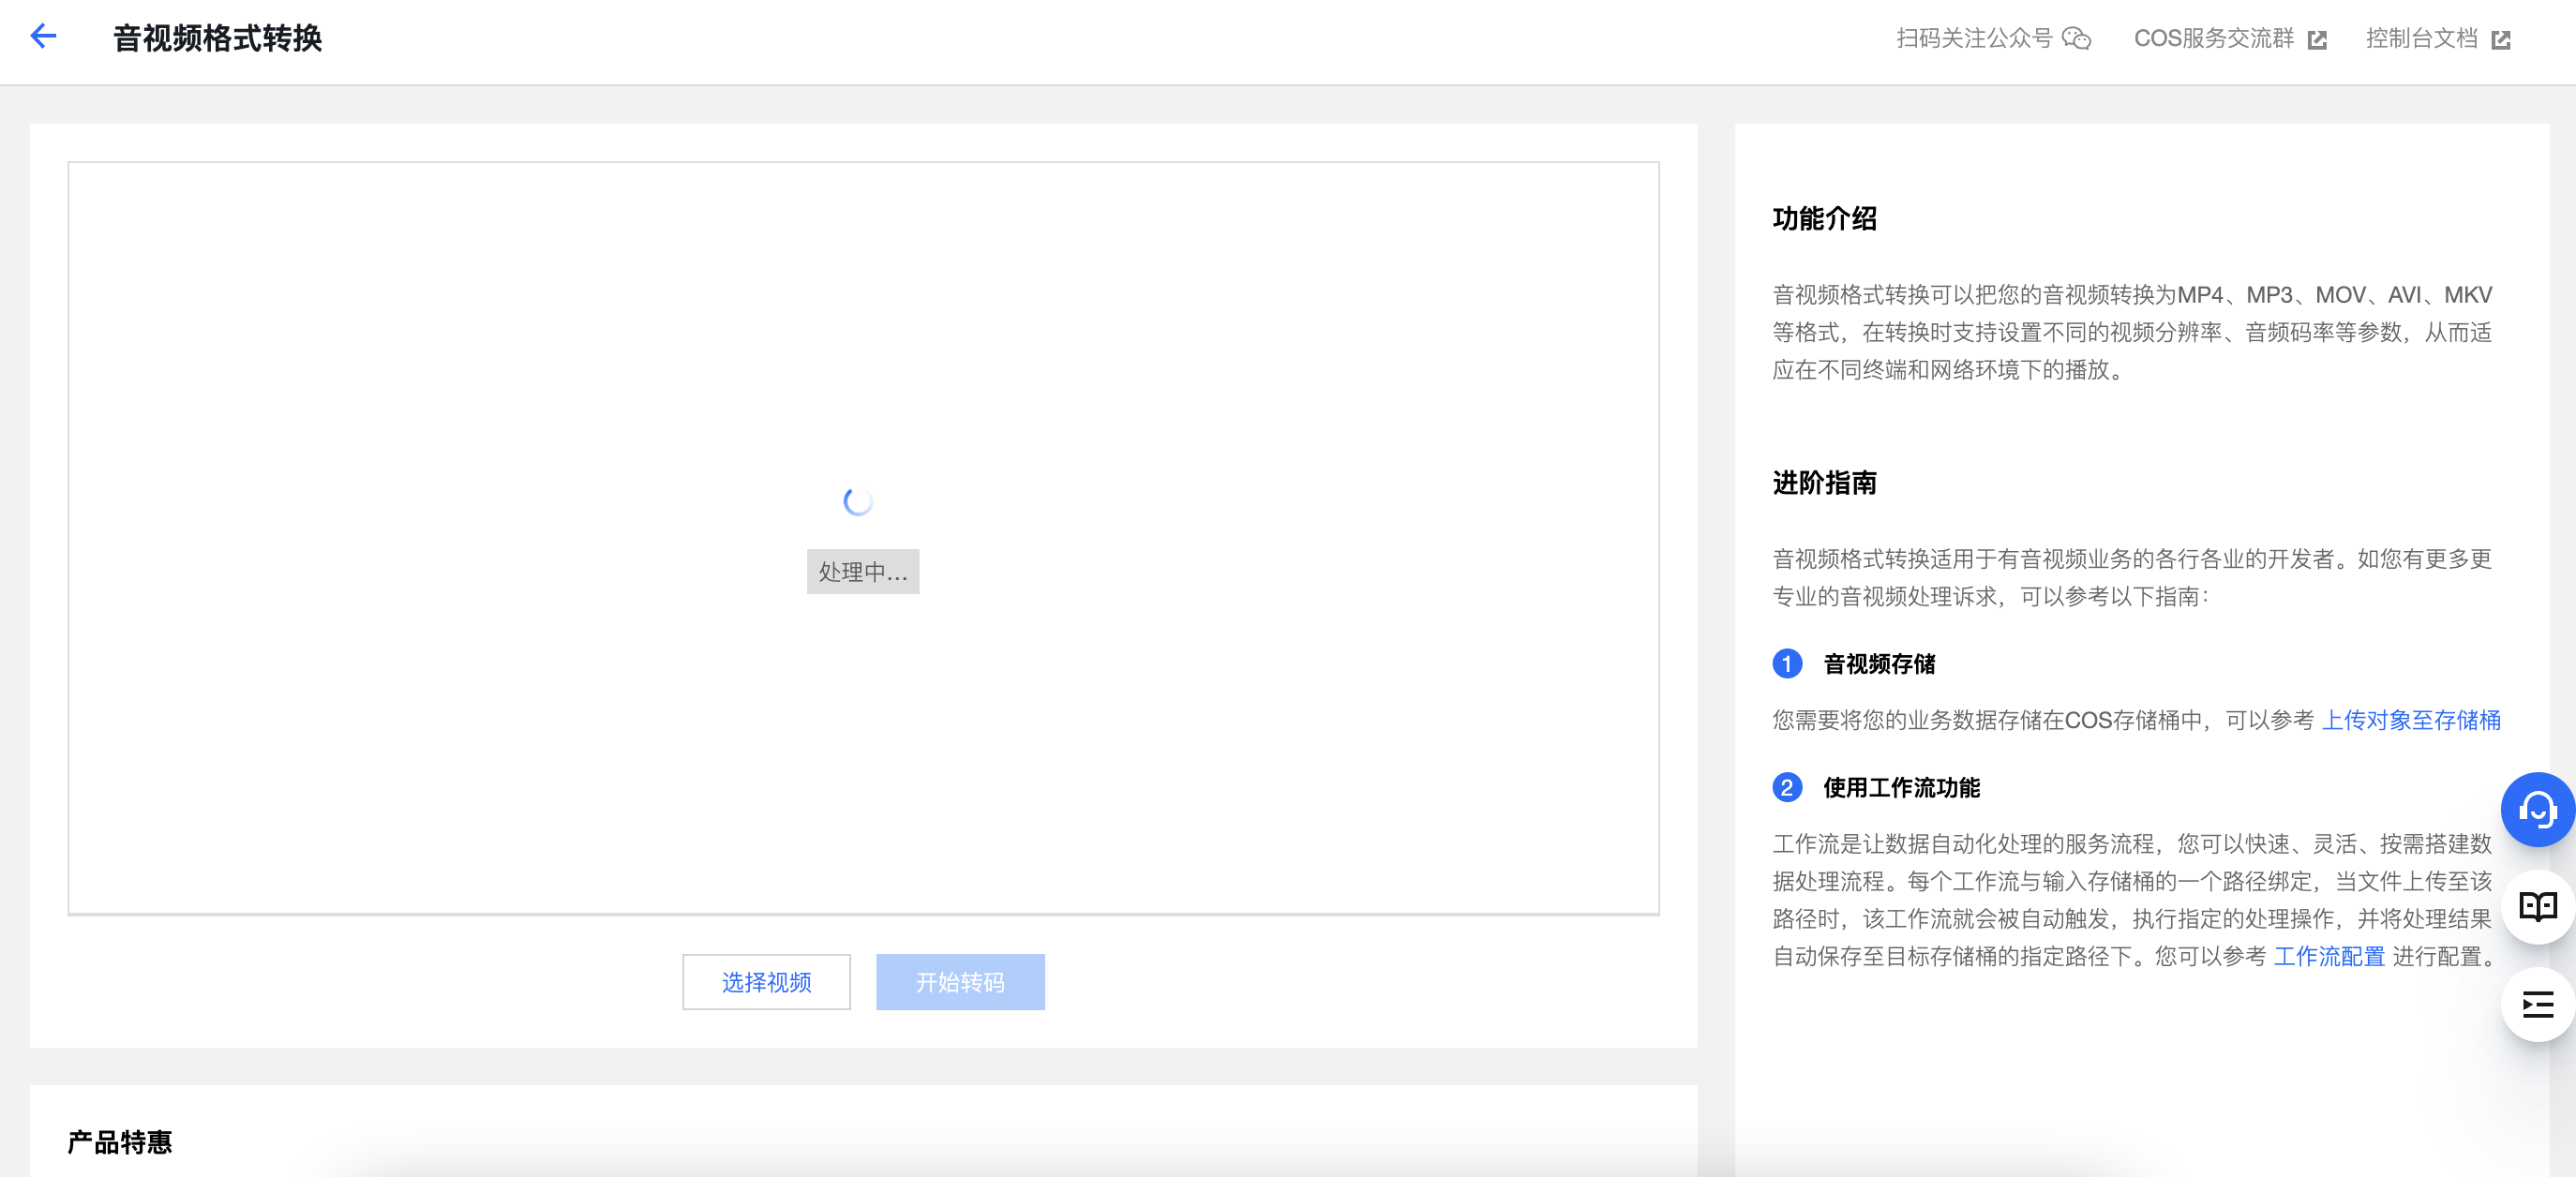Click the number 1 step badge

tap(1787, 664)
